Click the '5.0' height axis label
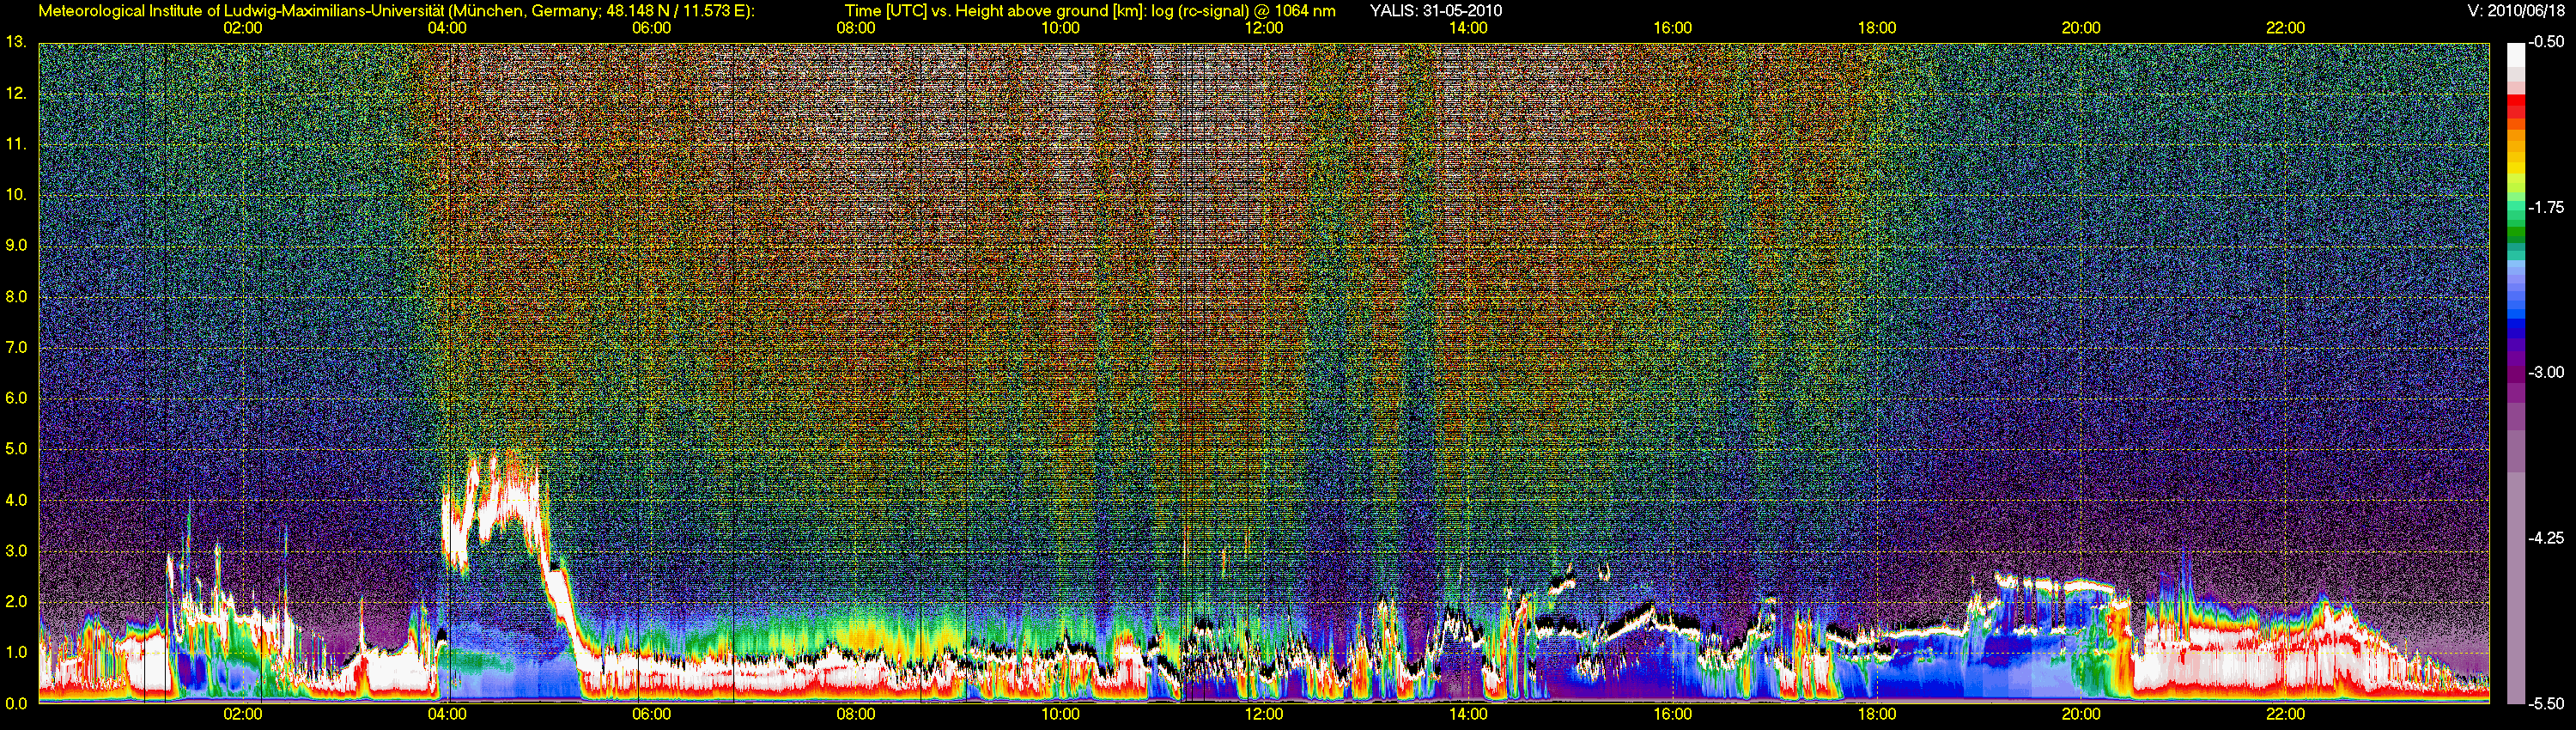Screen dimensions: 2576x730 point(16,449)
